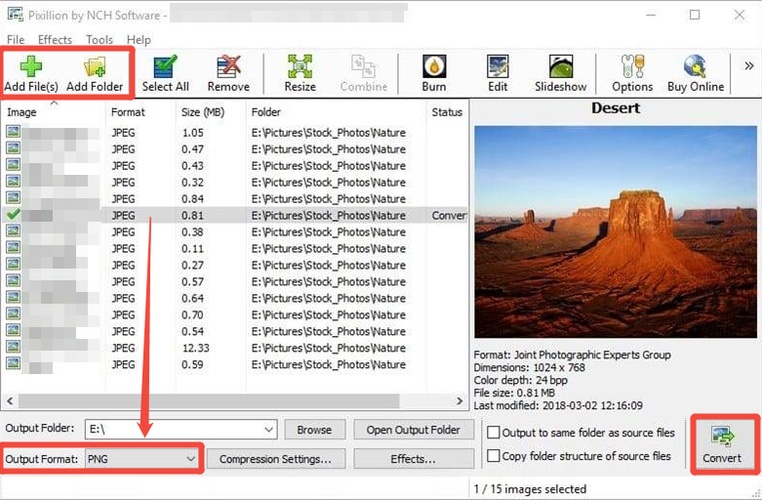Viewport: 762px width, 500px height.
Task: Open Compression Settings
Action: point(276,459)
